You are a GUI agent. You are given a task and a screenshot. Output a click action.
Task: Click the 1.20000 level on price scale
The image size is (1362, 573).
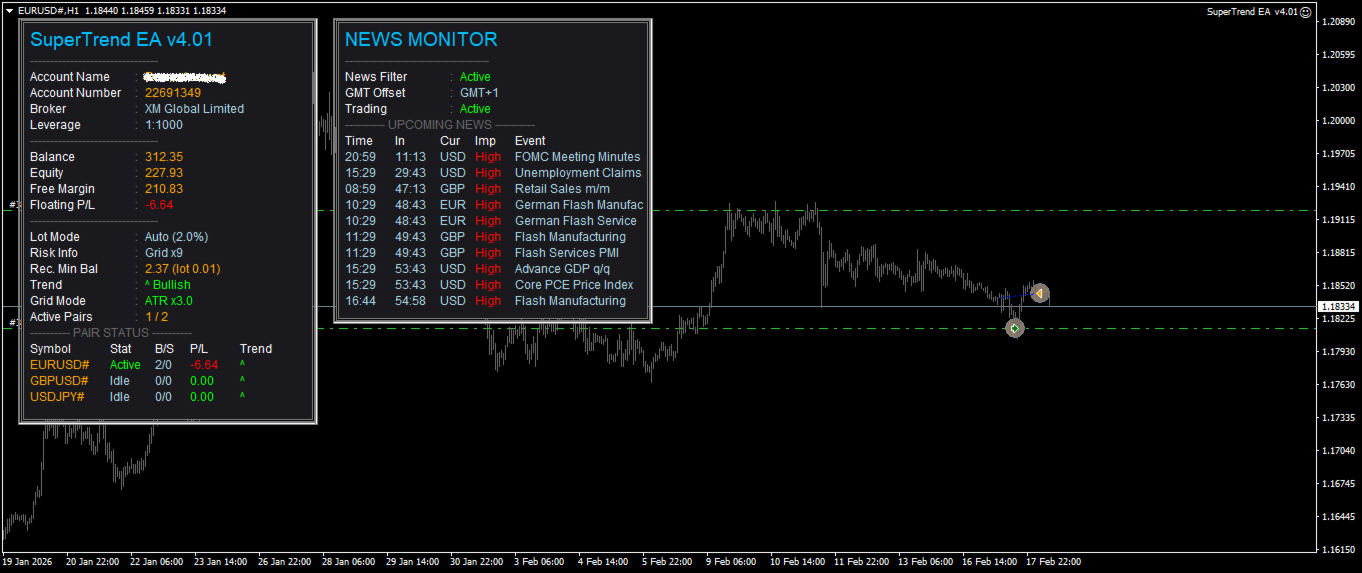[1338, 121]
